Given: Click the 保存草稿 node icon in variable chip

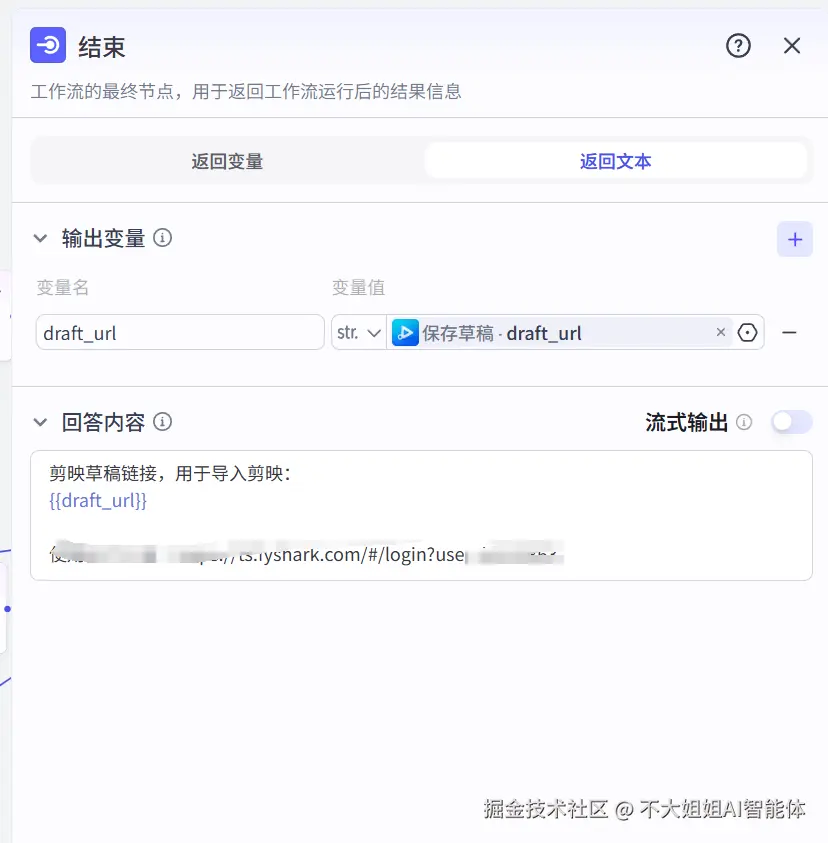Looking at the screenshot, I should (x=404, y=332).
